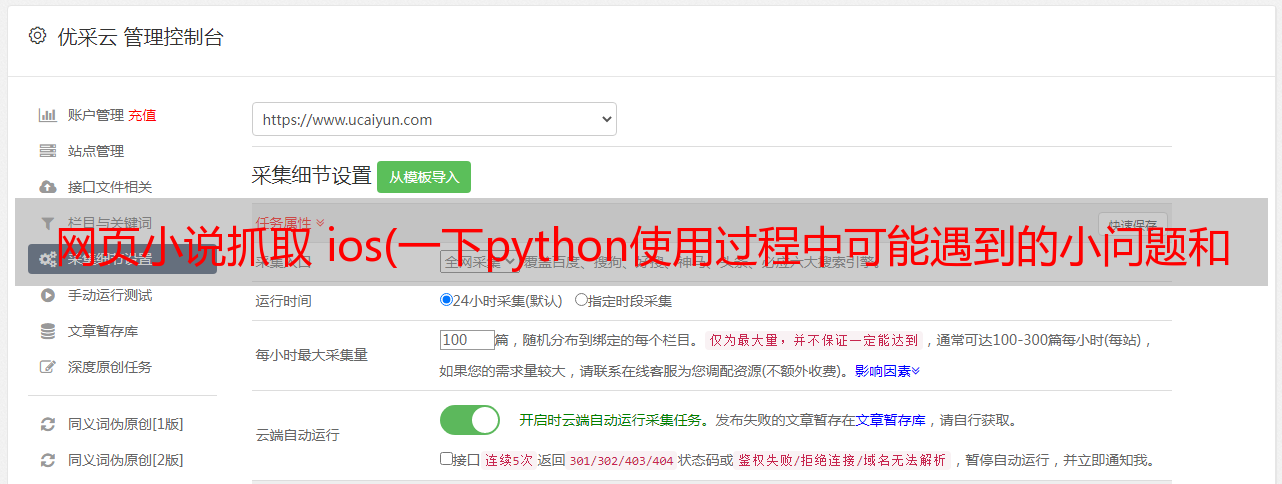Screen dimensions: 1282x484
Task: Click the 手动运行测试 play icon
Action: [x=47, y=295]
